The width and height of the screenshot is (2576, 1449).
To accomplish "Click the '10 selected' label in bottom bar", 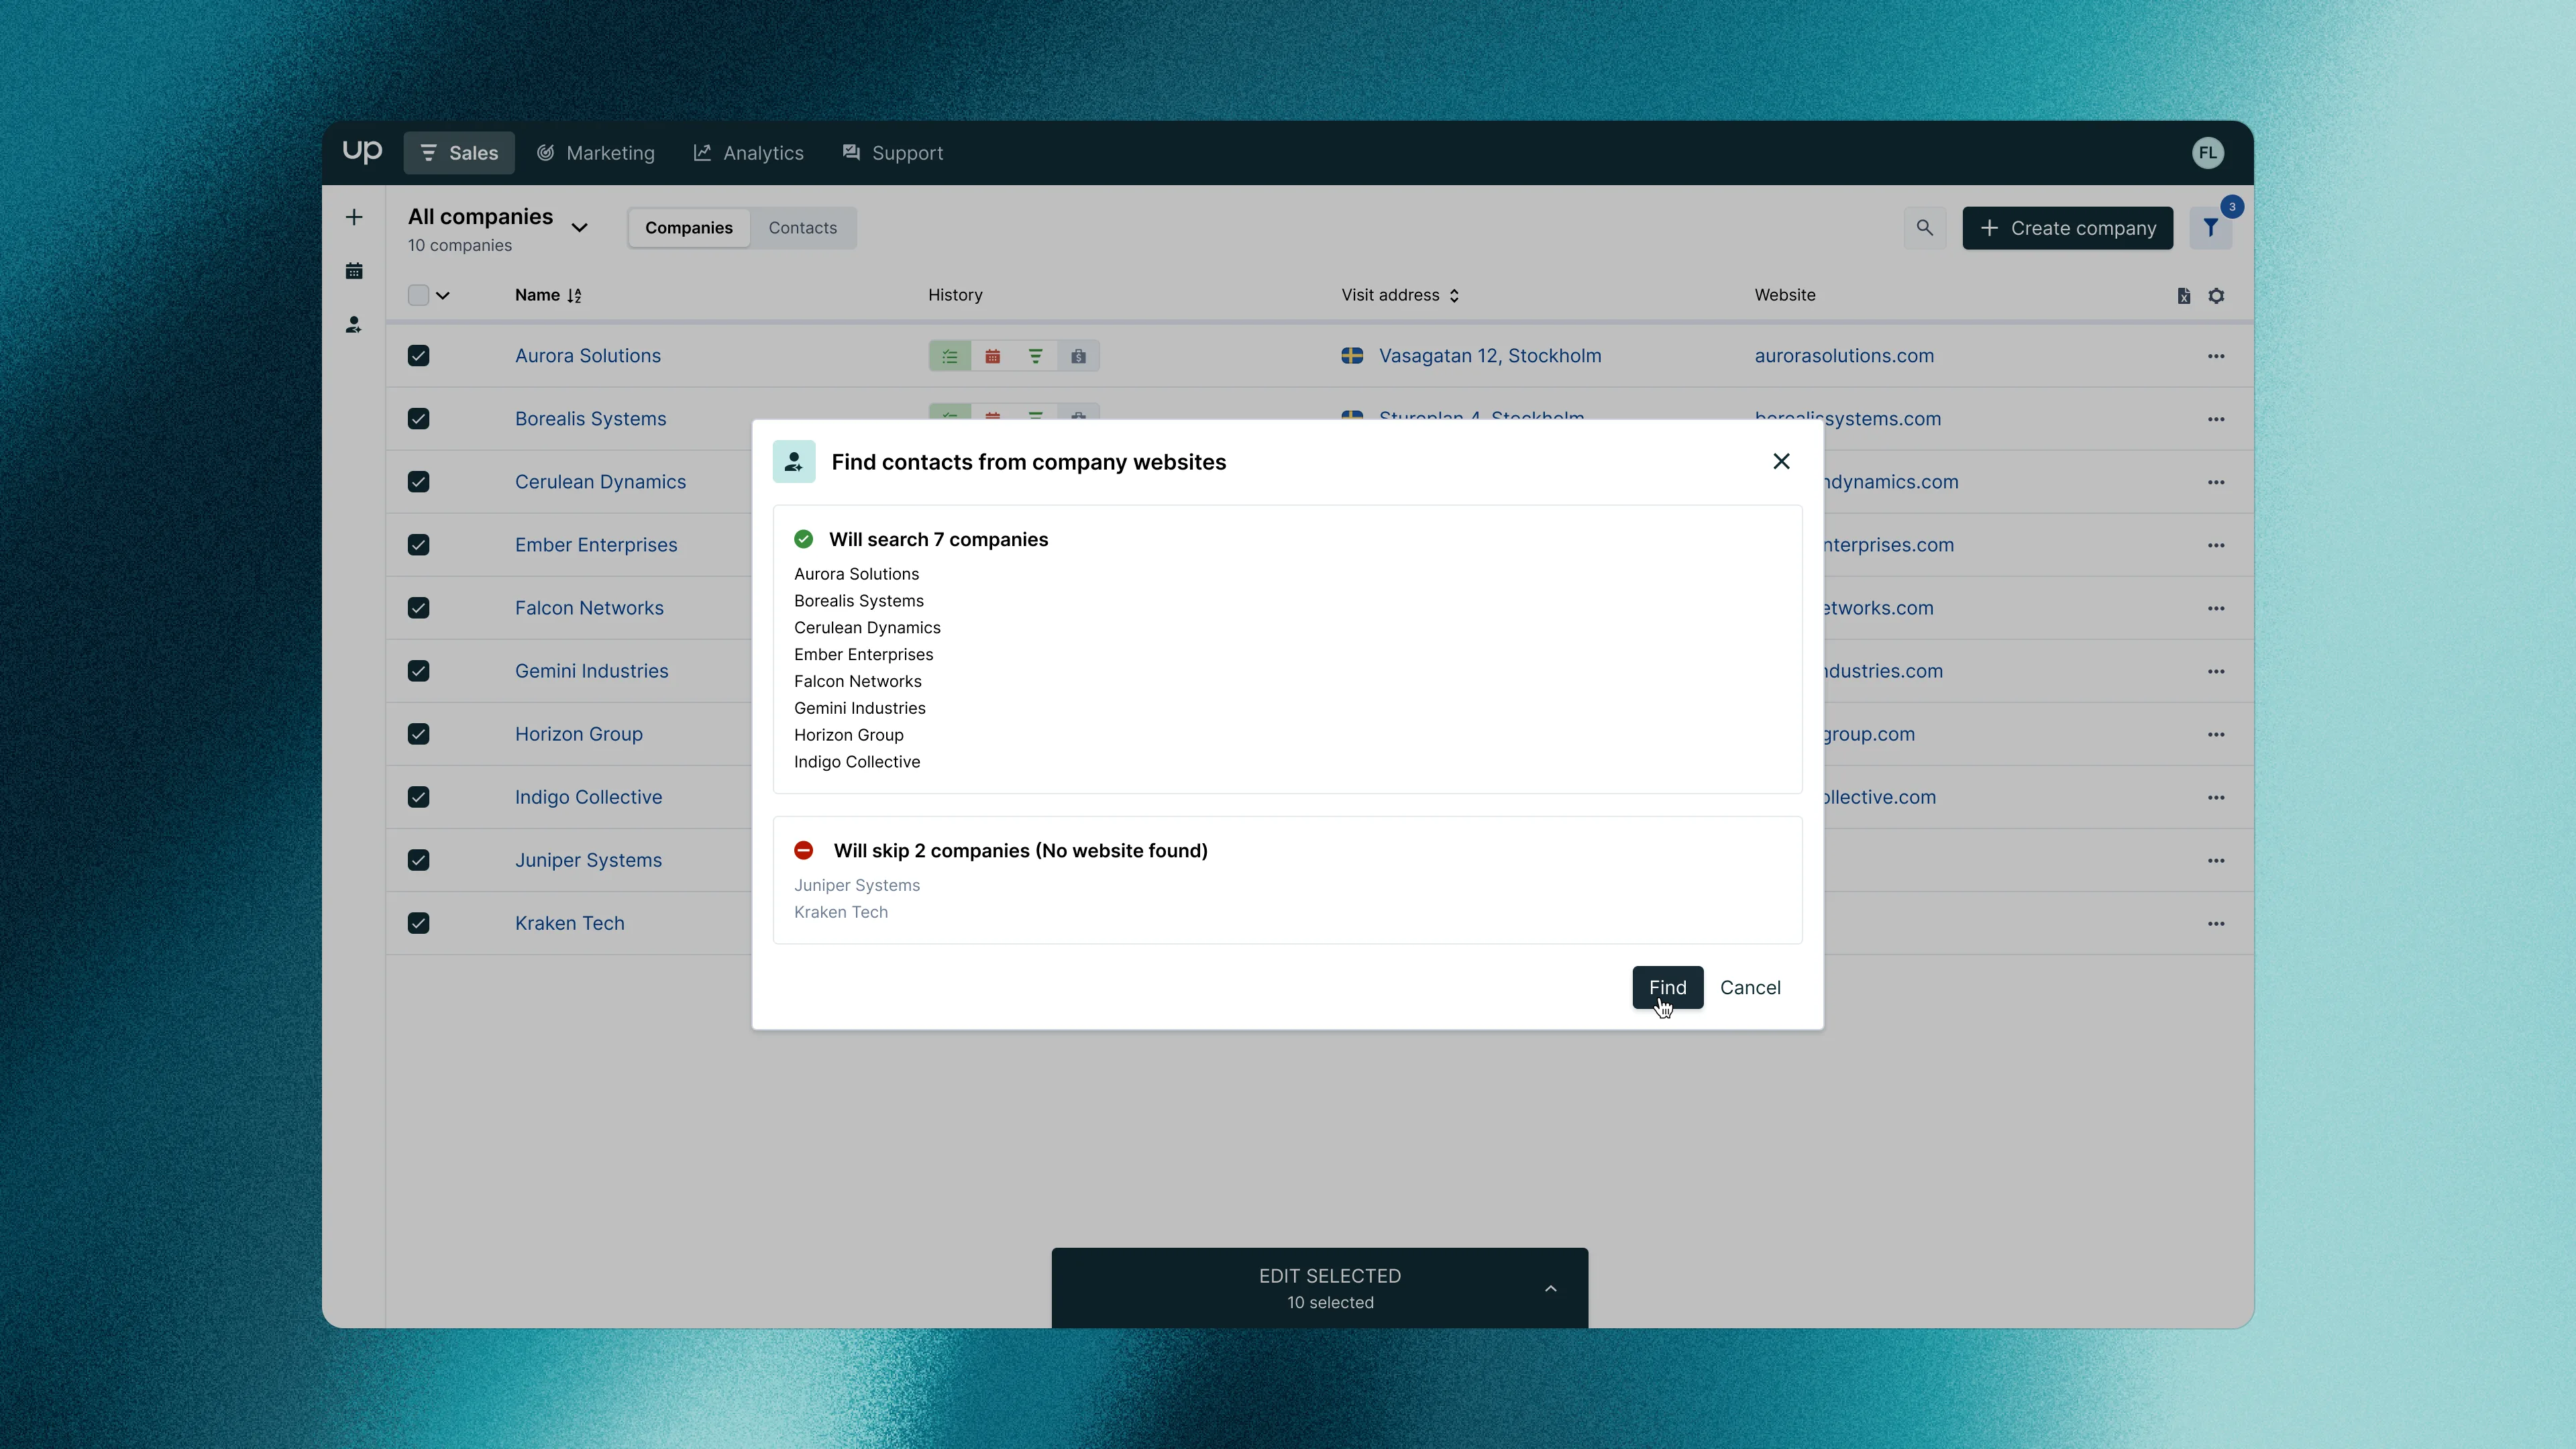I will pyautogui.click(x=1330, y=1302).
